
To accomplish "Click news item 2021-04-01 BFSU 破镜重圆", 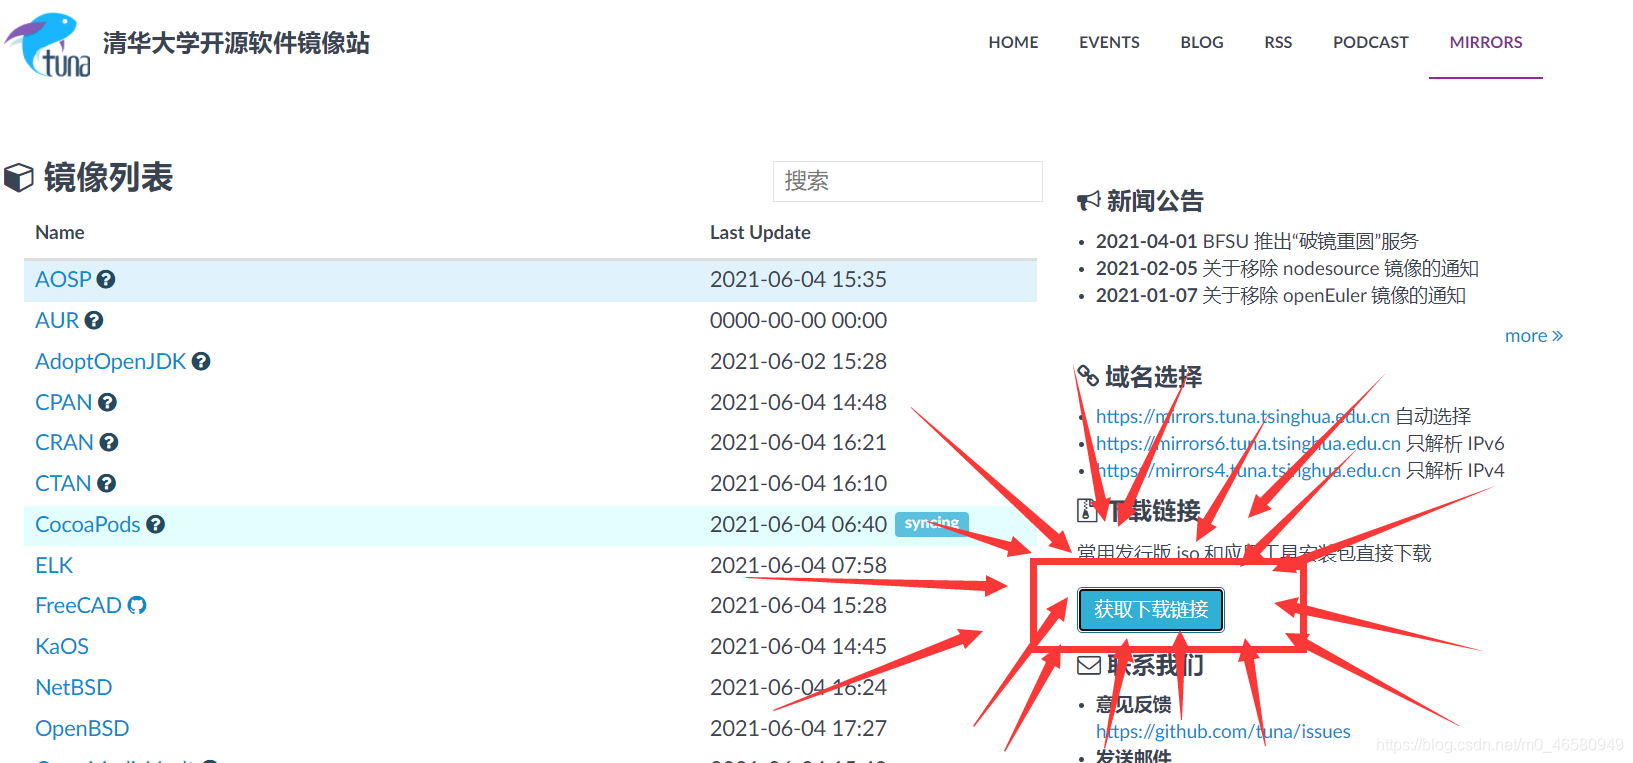I will [x=1257, y=242].
